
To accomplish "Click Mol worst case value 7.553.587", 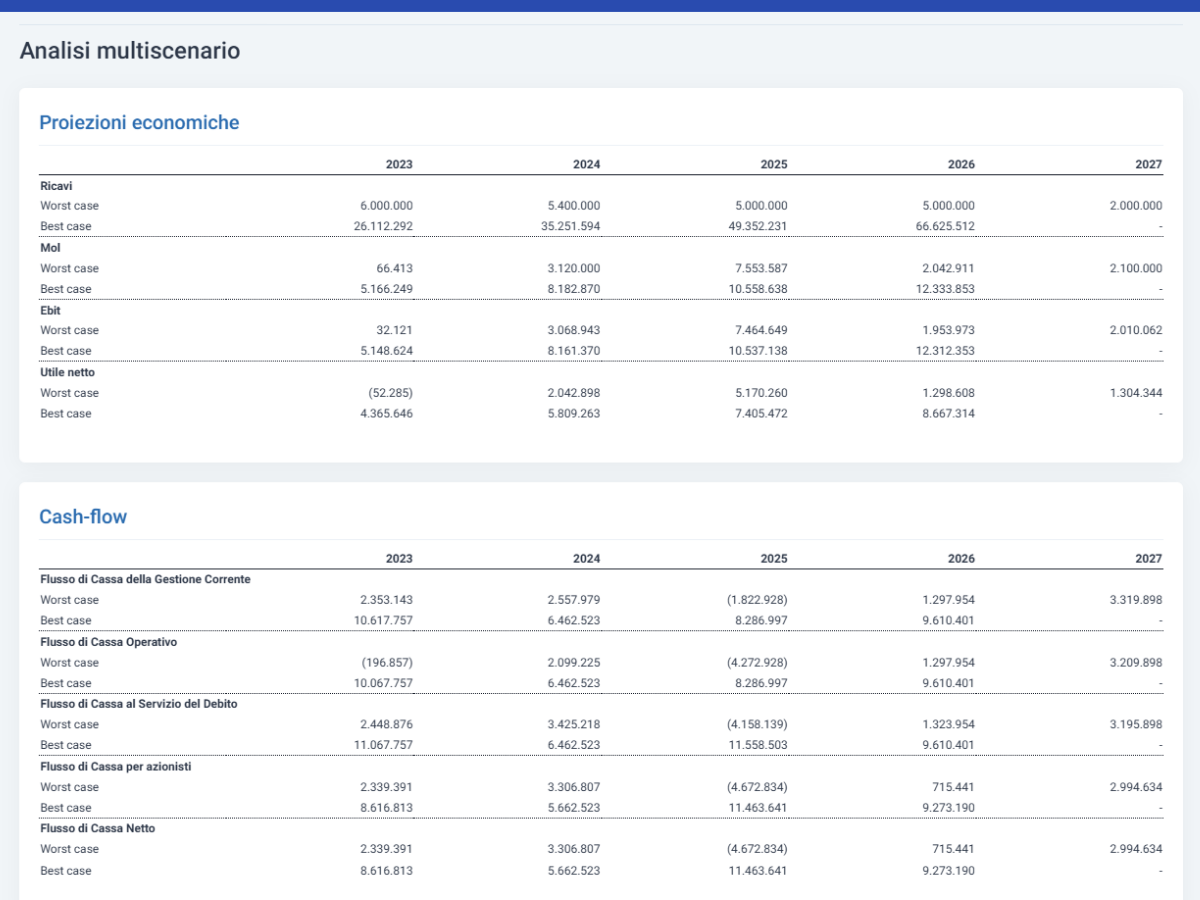I will 761,268.
